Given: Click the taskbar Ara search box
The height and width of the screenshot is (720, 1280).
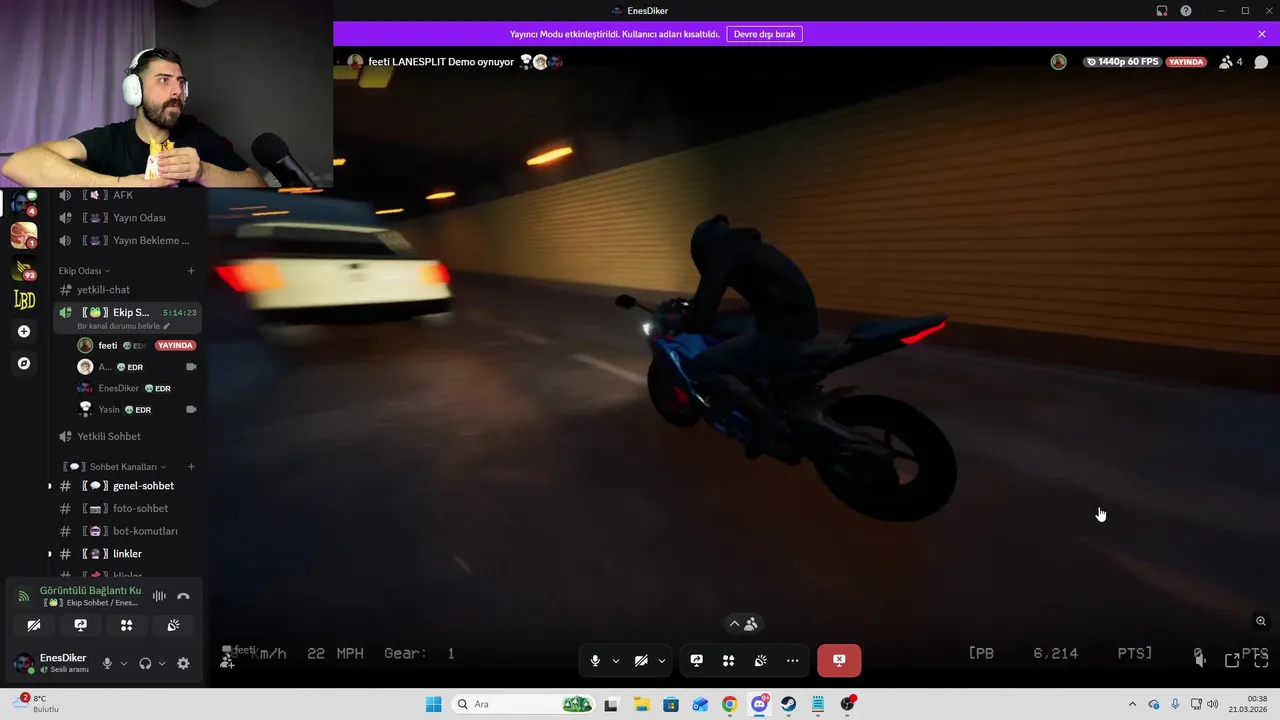Looking at the screenshot, I should (x=524, y=704).
